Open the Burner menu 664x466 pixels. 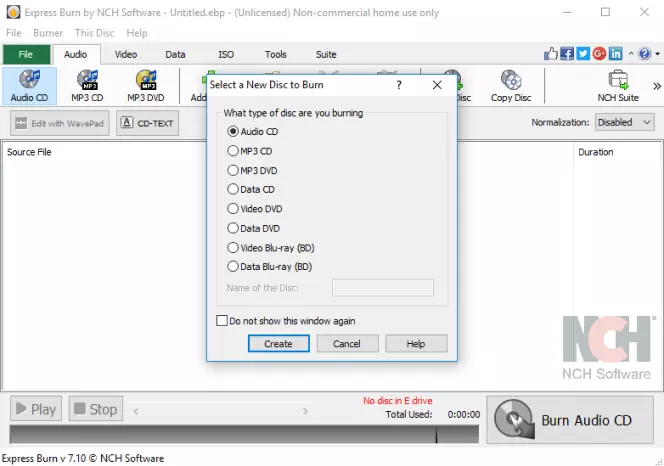(48, 33)
